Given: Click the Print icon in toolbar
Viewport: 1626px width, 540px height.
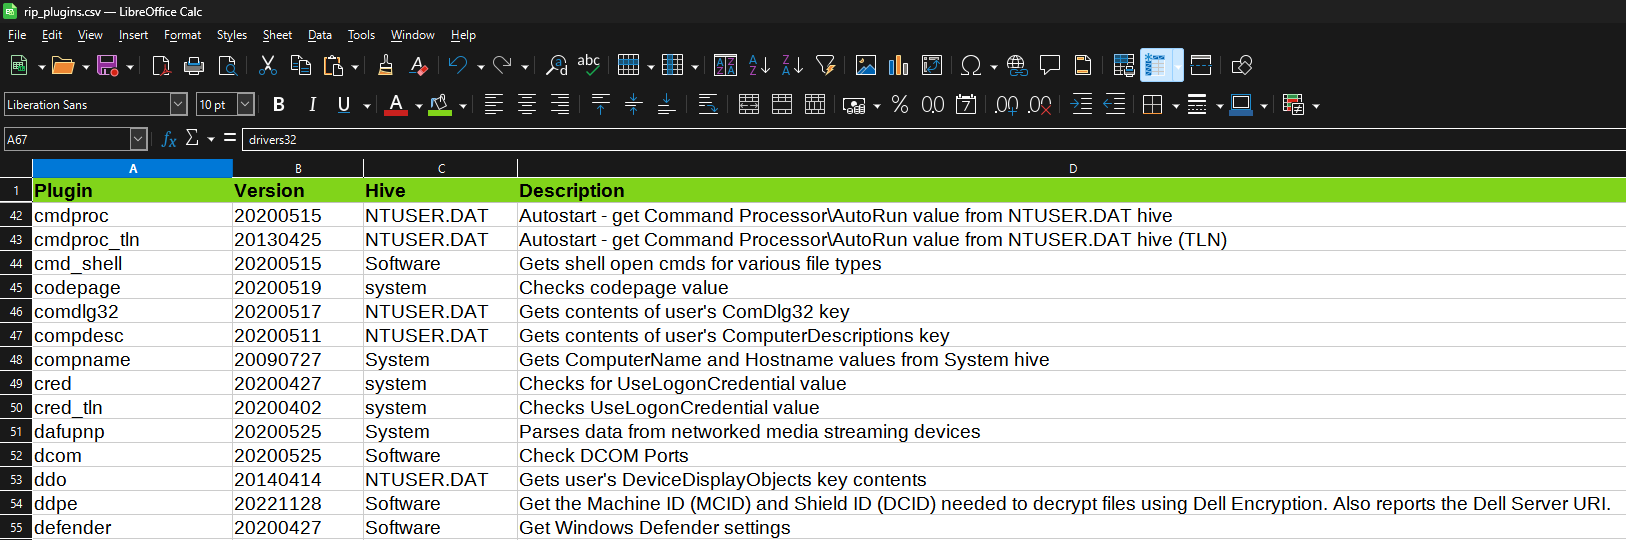Looking at the screenshot, I should (x=194, y=66).
